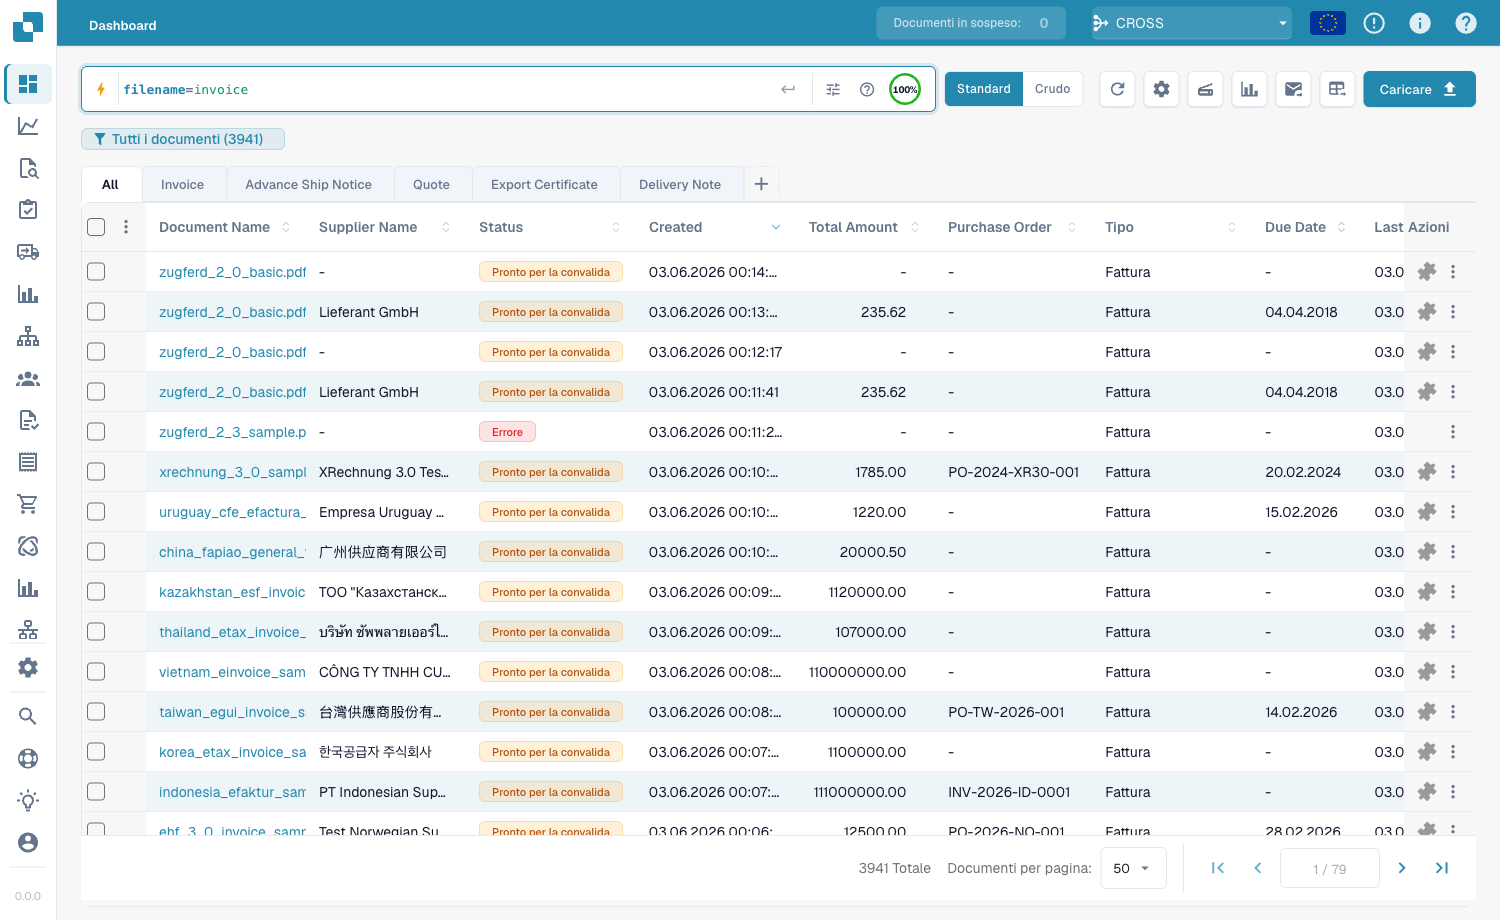Select checkbox for korea_etax_invoice row
Image resolution: width=1500 pixels, height=920 pixels.
[x=96, y=752]
